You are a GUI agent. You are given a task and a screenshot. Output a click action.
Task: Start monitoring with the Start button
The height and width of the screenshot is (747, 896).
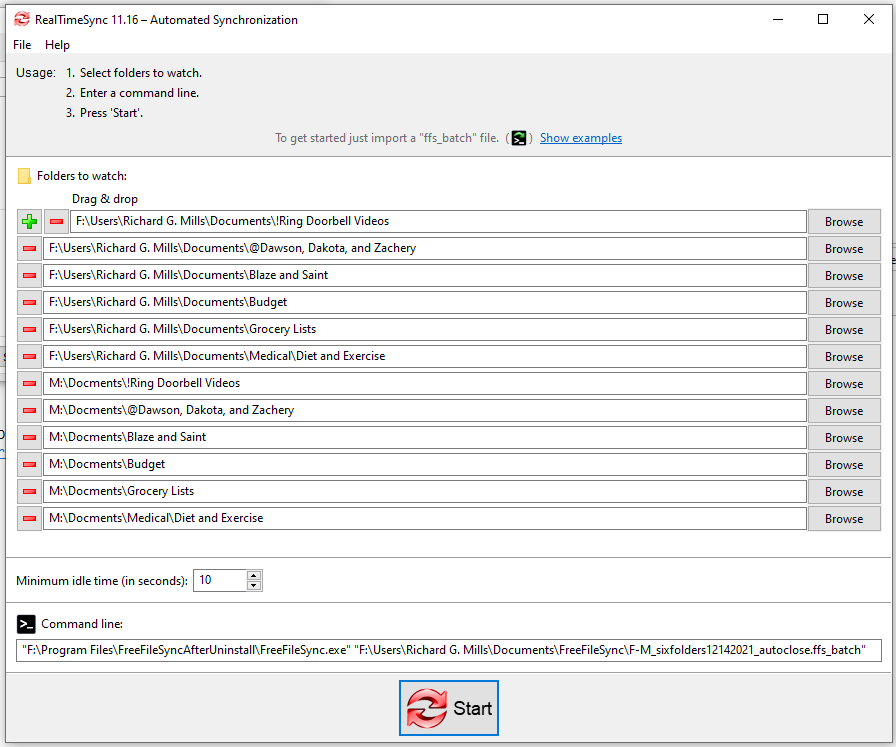coord(449,708)
